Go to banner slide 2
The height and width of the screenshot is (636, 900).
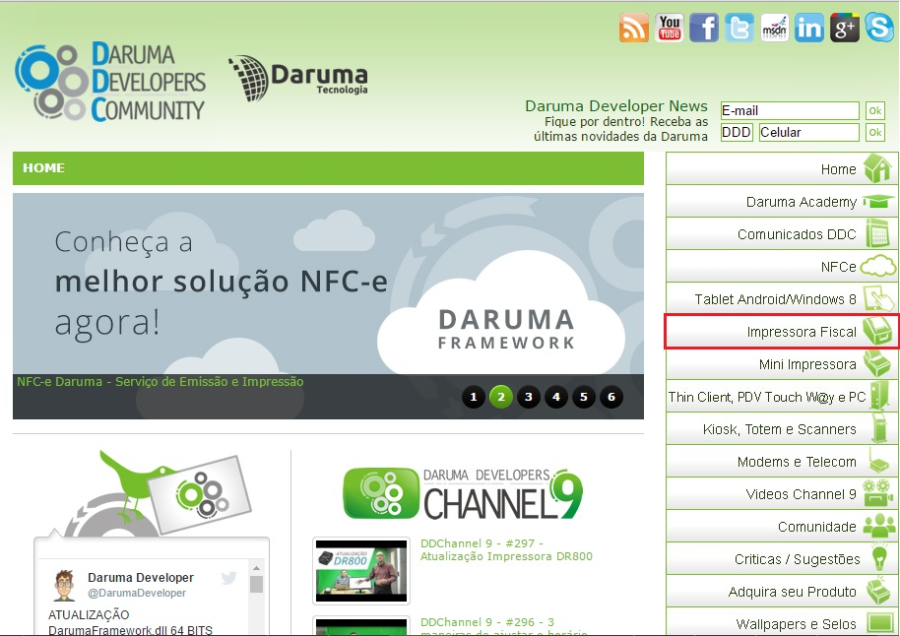[x=501, y=397]
